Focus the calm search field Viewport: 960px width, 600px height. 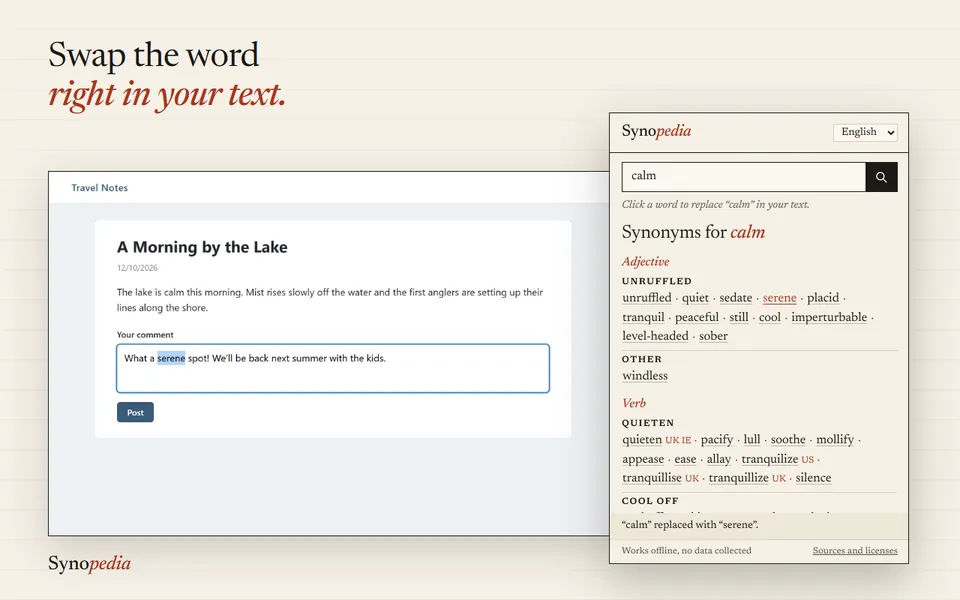(744, 177)
